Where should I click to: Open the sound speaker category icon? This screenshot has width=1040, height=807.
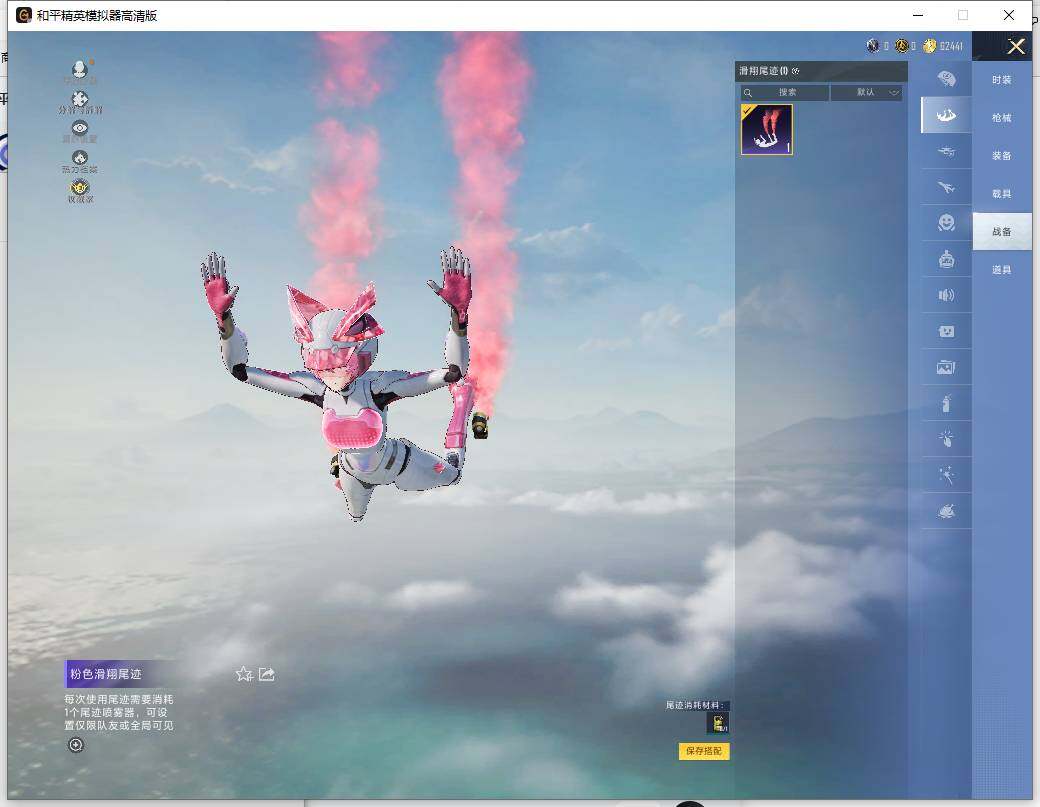pos(945,295)
